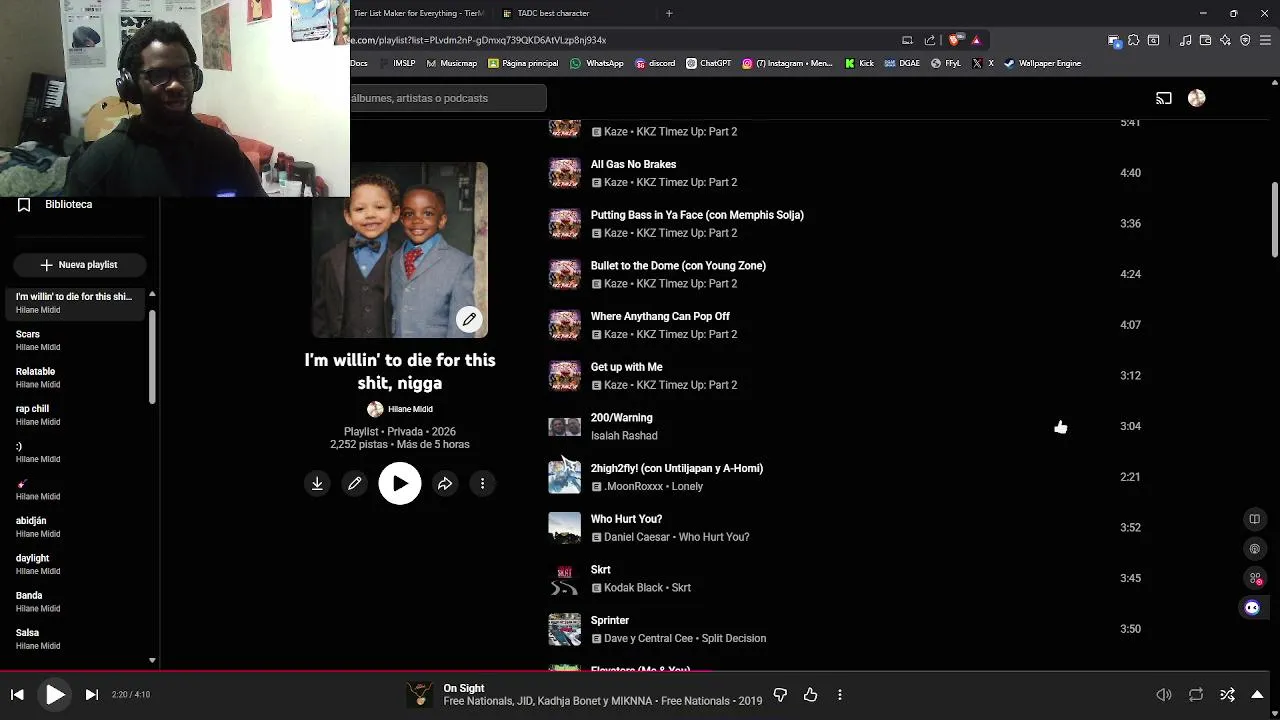Image resolution: width=1280 pixels, height=720 pixels.
Task: Open the Isaiah Rashad artist link
Action: (624, 436)
